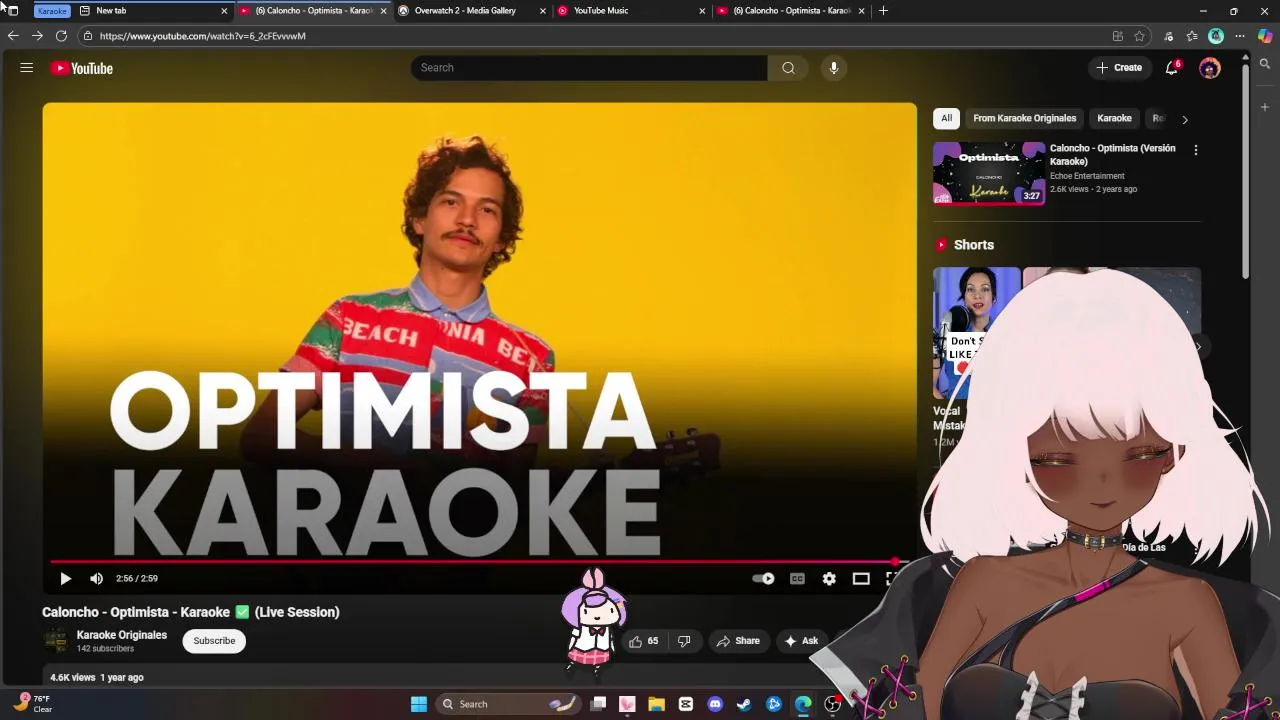Close the New tab browser tab
This screenshot has width=1280, height=720.
pos(224,11)
